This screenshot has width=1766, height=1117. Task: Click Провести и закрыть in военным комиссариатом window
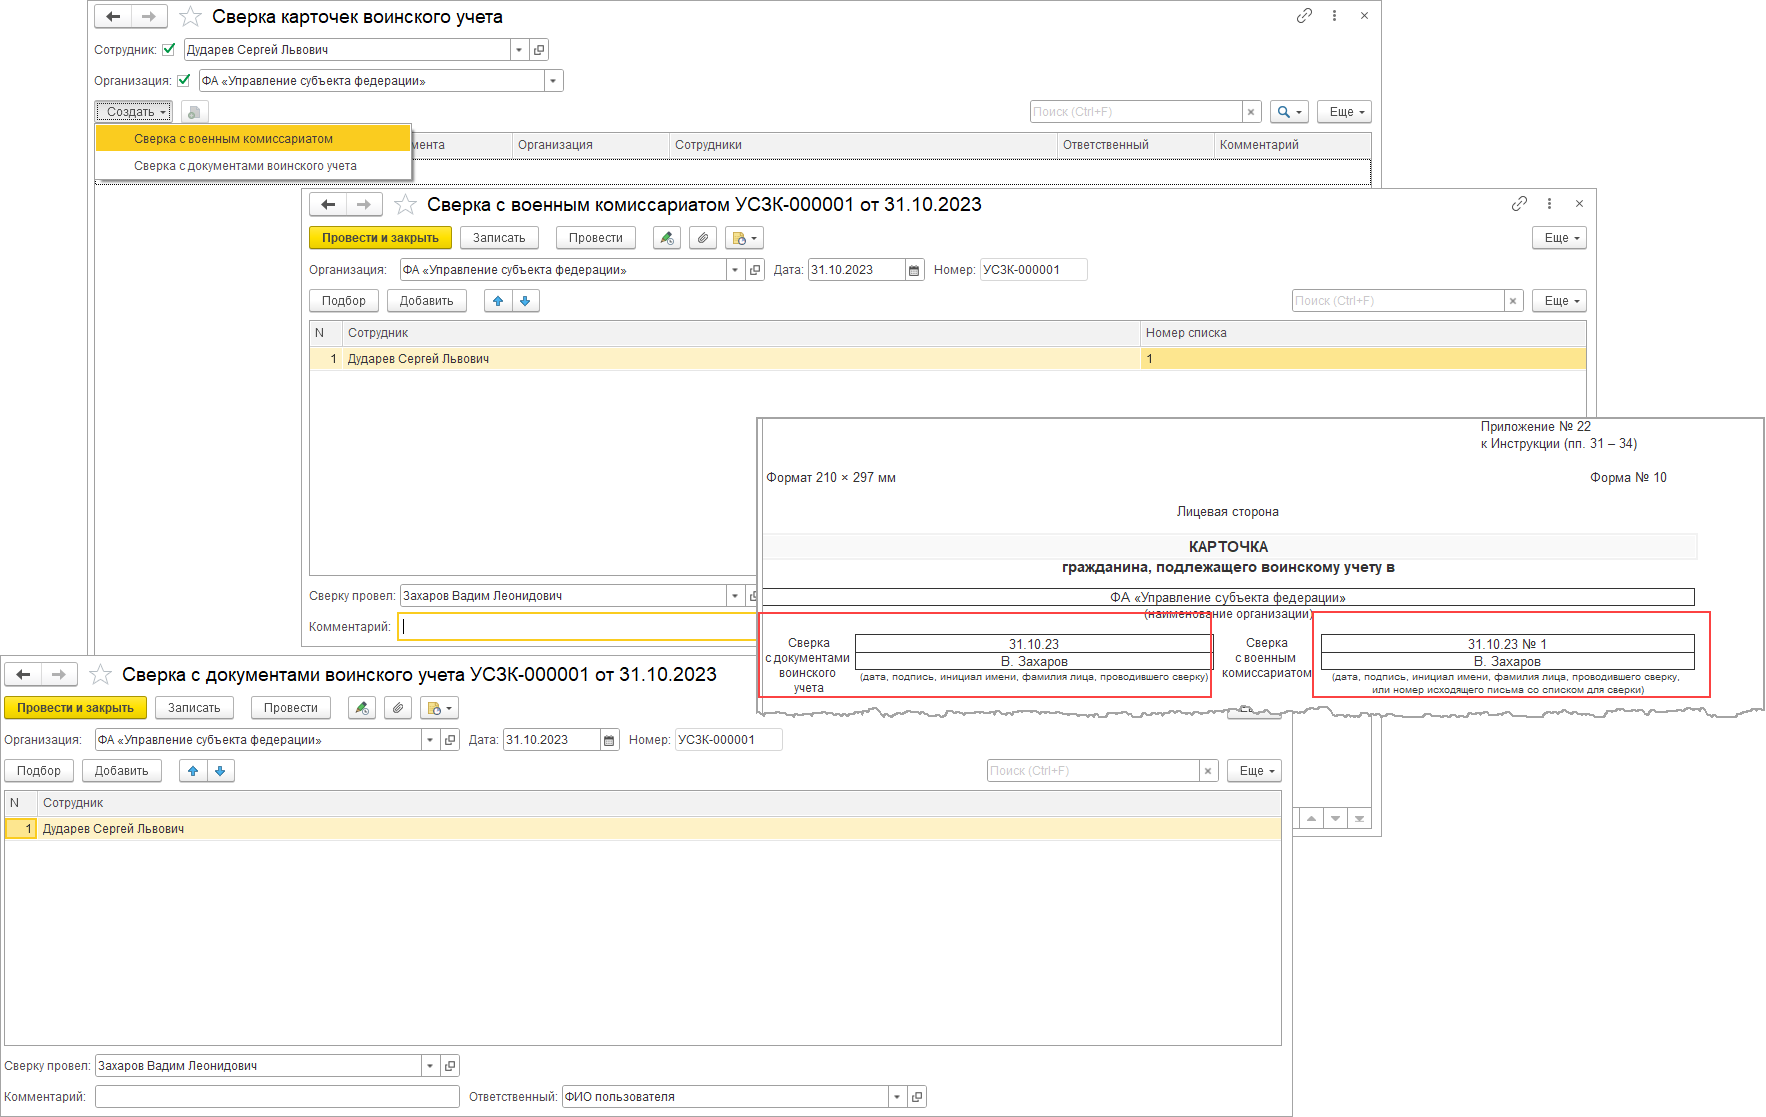(x=380, y=238)
